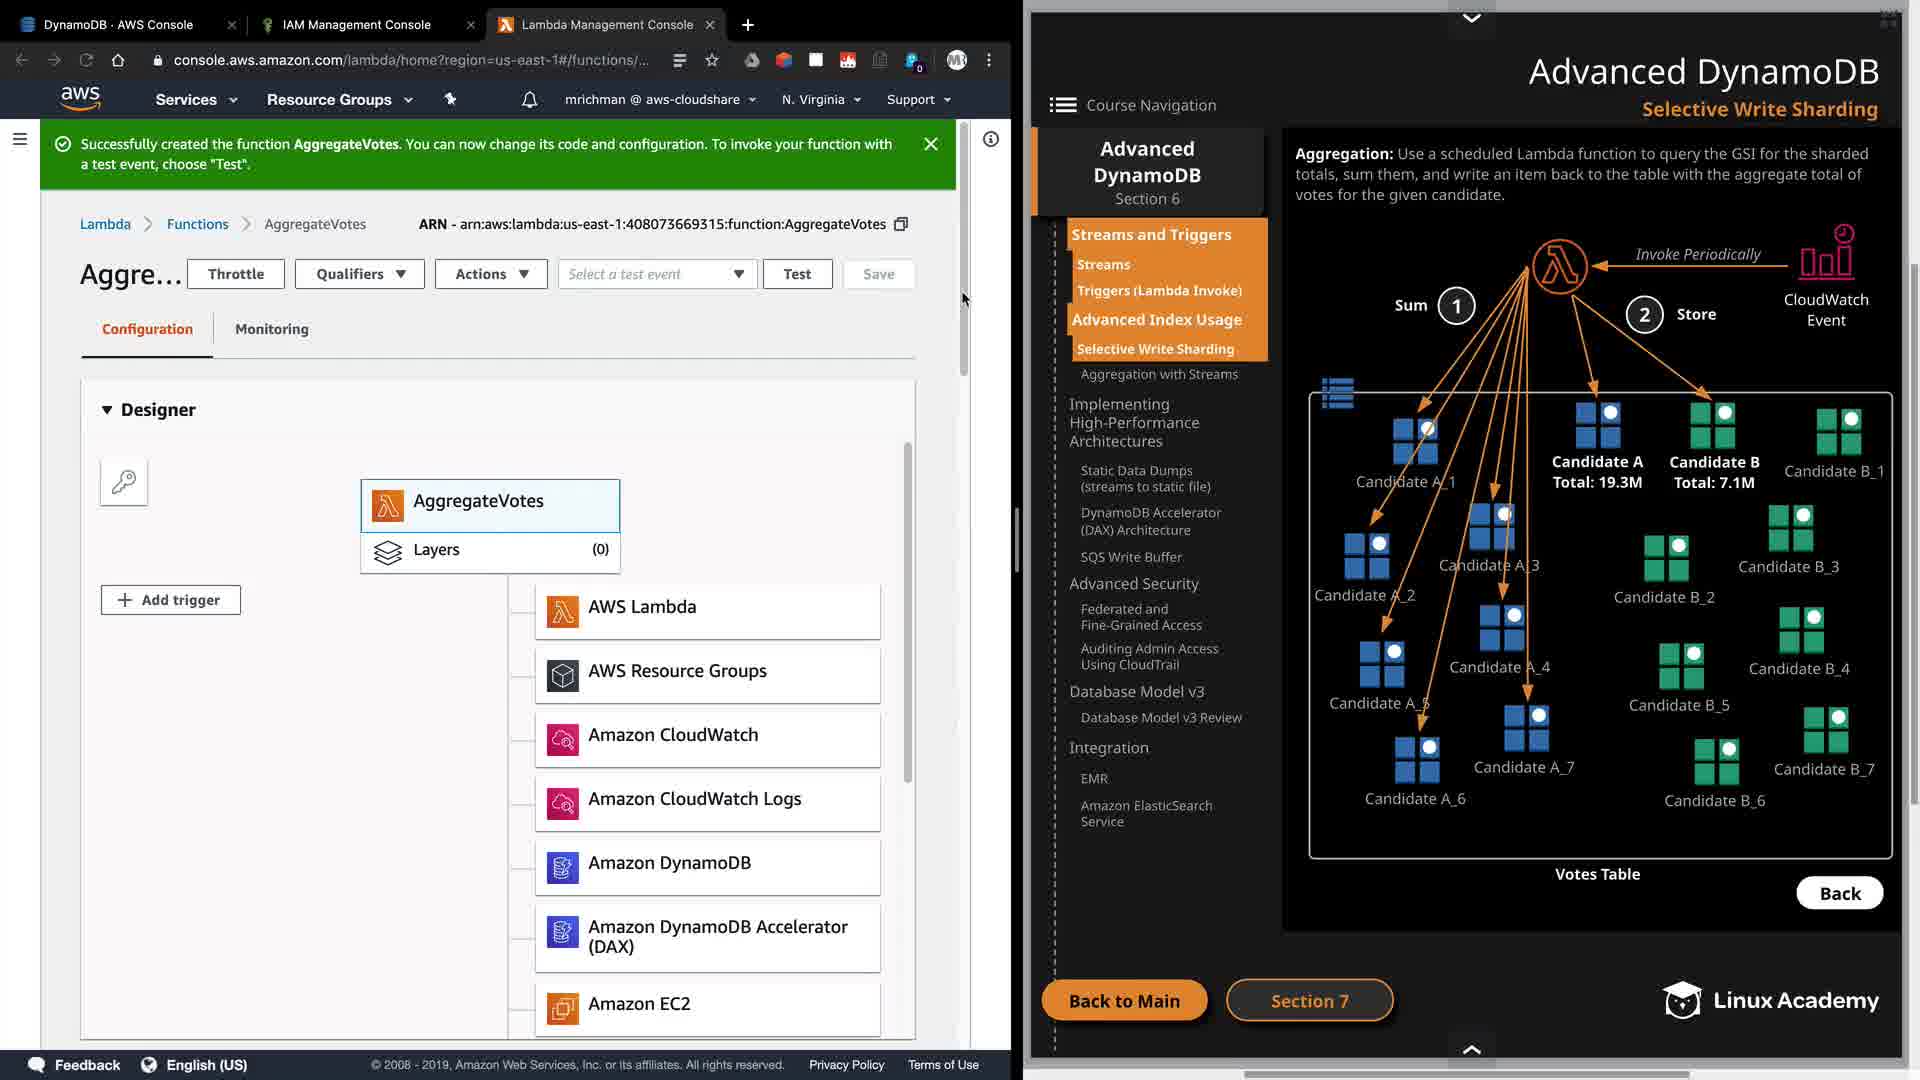This screenshot has height=1080, width=1920.
Task: Open the Qualifiers dropdown
Action: coord(360,274)
